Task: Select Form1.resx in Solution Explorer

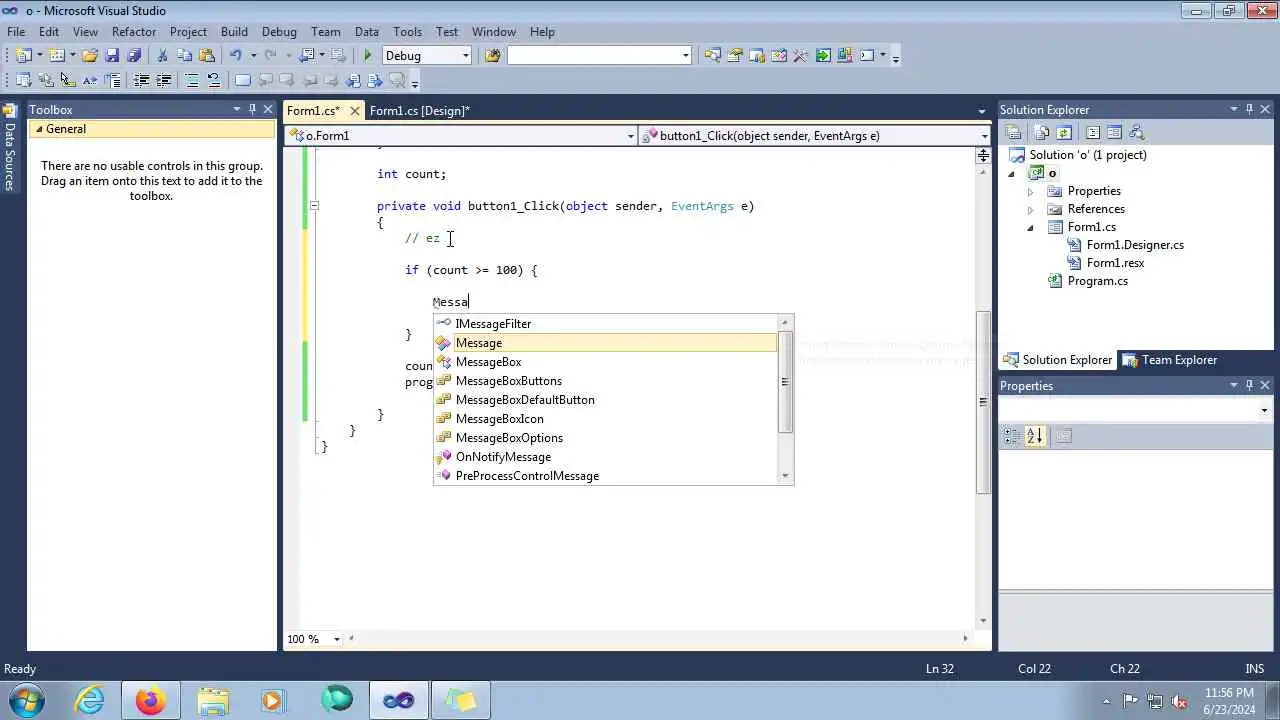Action: (1115, 263)
